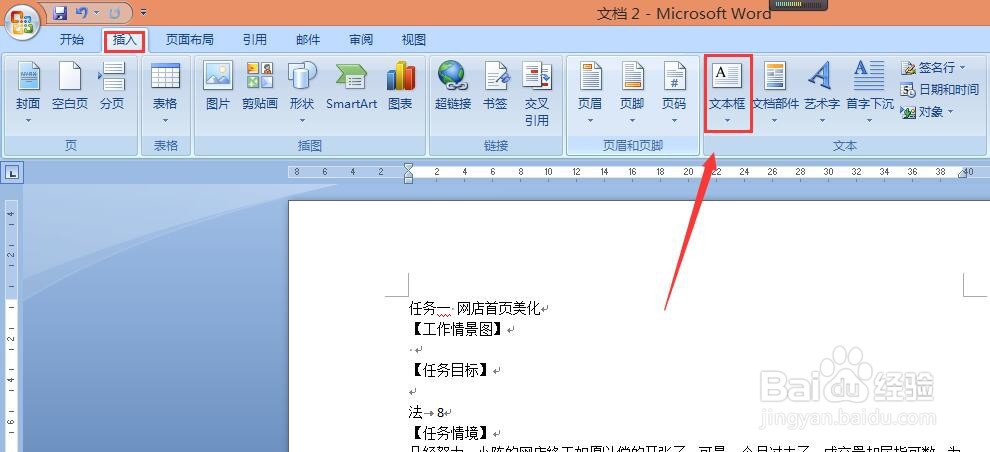990x452 pixels.
Task: Open the 页码 page number options
Action: point(674,92)
